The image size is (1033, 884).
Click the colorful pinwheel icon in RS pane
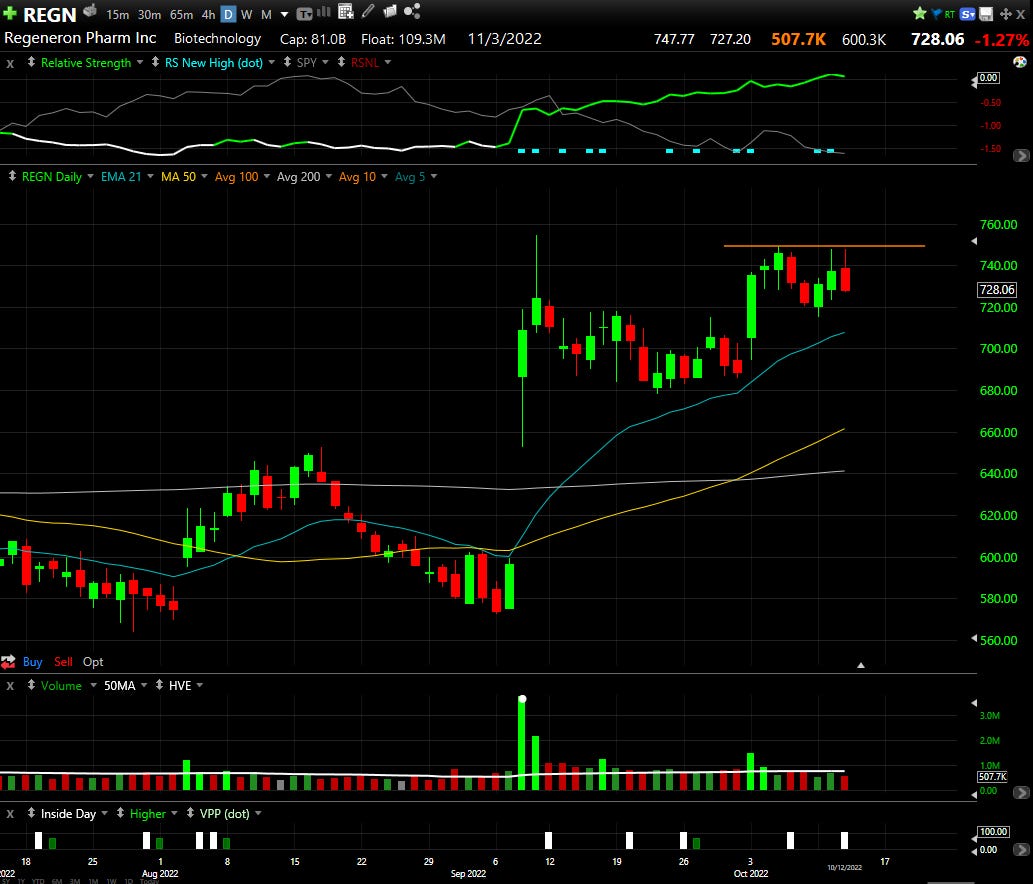[1019, 62]
